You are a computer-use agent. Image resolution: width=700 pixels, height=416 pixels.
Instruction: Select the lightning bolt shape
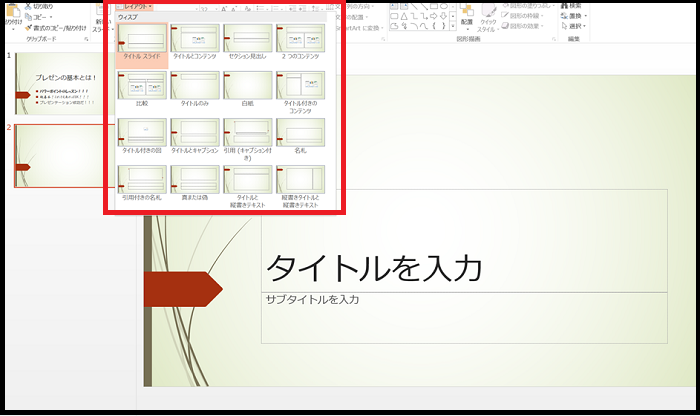[x=404, y=26]
